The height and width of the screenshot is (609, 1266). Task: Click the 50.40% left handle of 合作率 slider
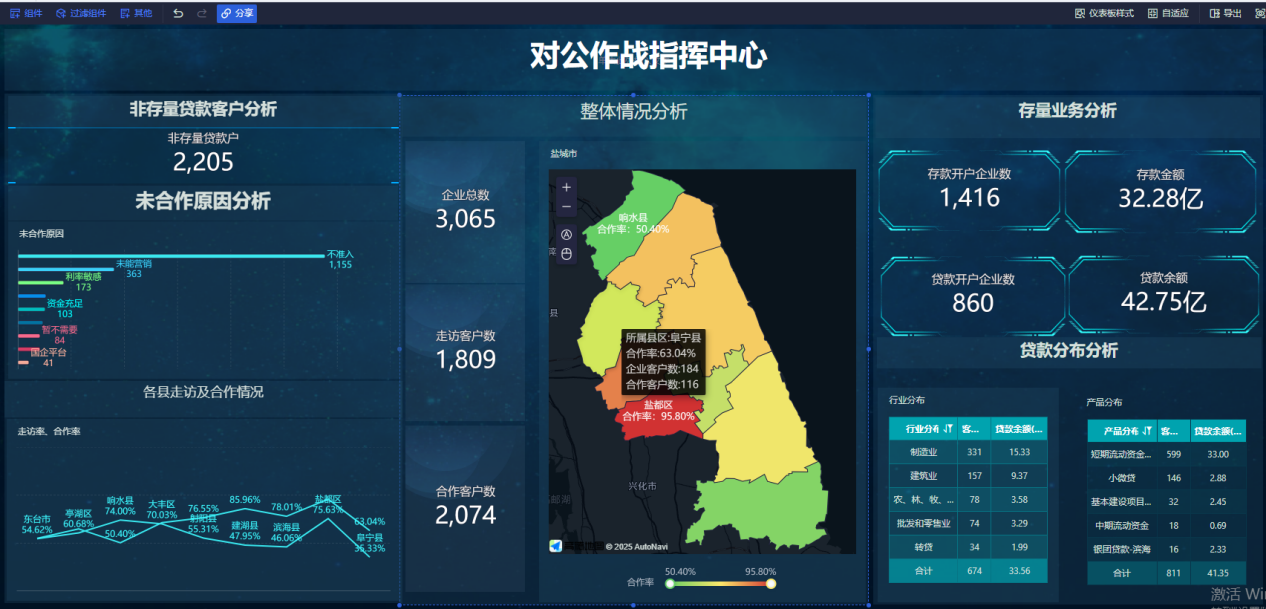tap(670, 583)
